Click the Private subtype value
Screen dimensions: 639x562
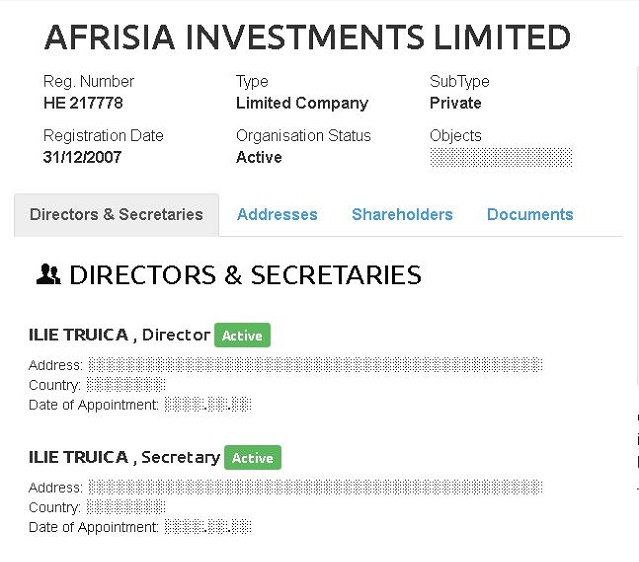455,103
